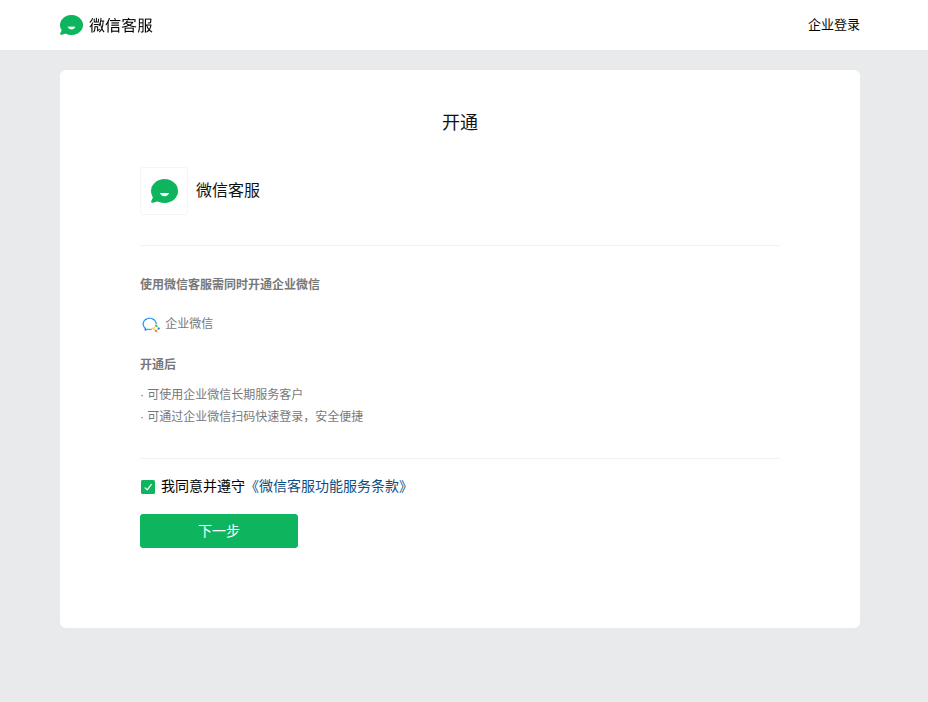Click the green 下一步 button
This screenshot has height=702, width=928.
click(x=219, y=531)
